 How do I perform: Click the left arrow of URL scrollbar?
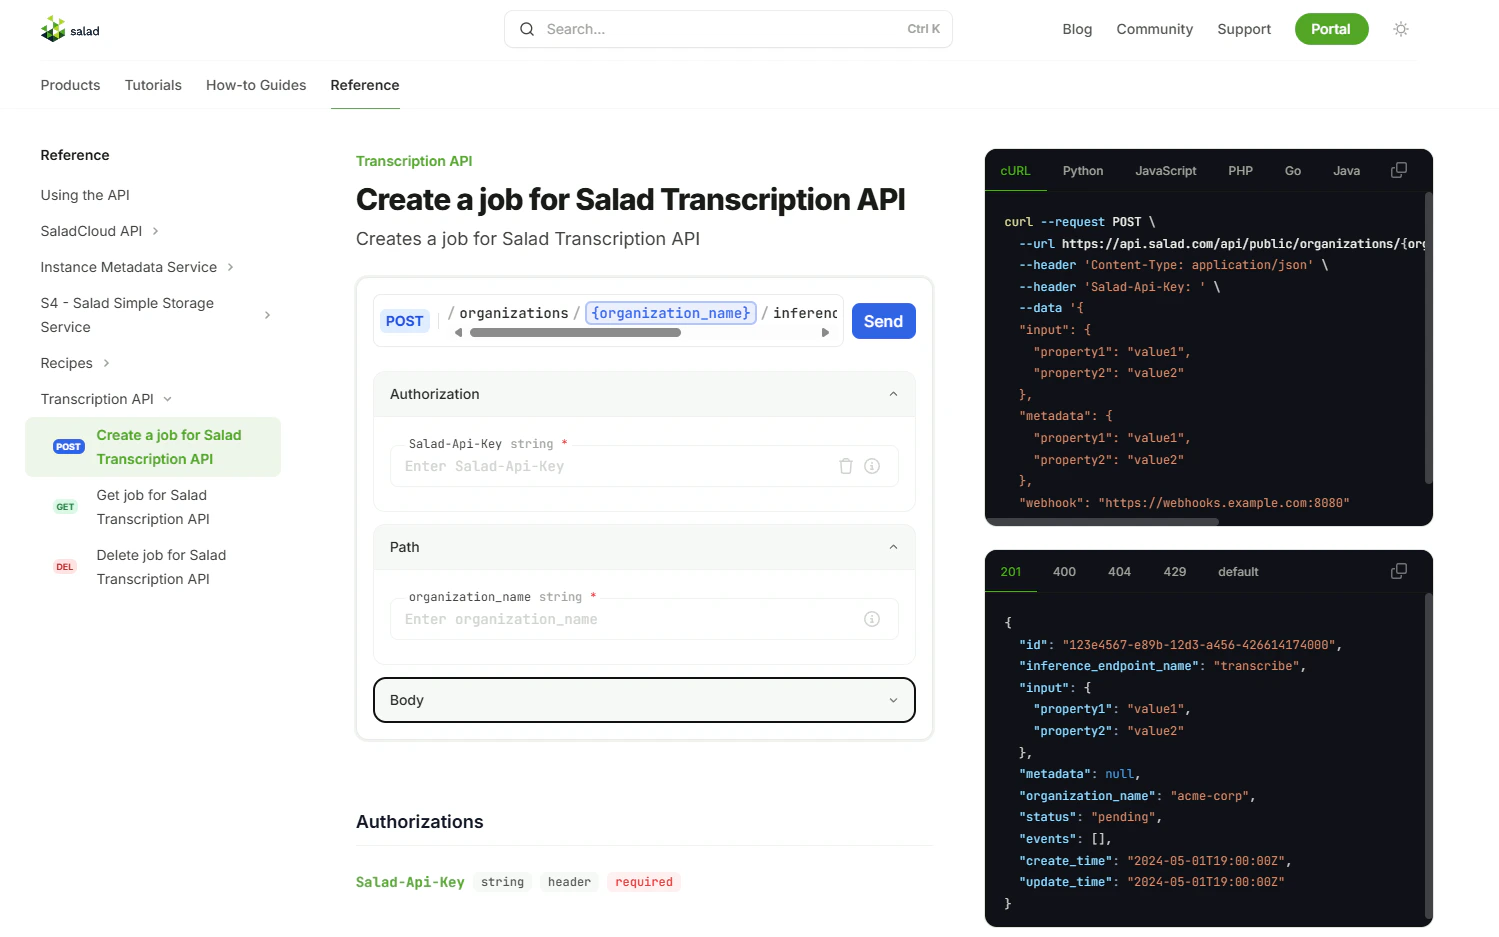[x=459, y=333]
